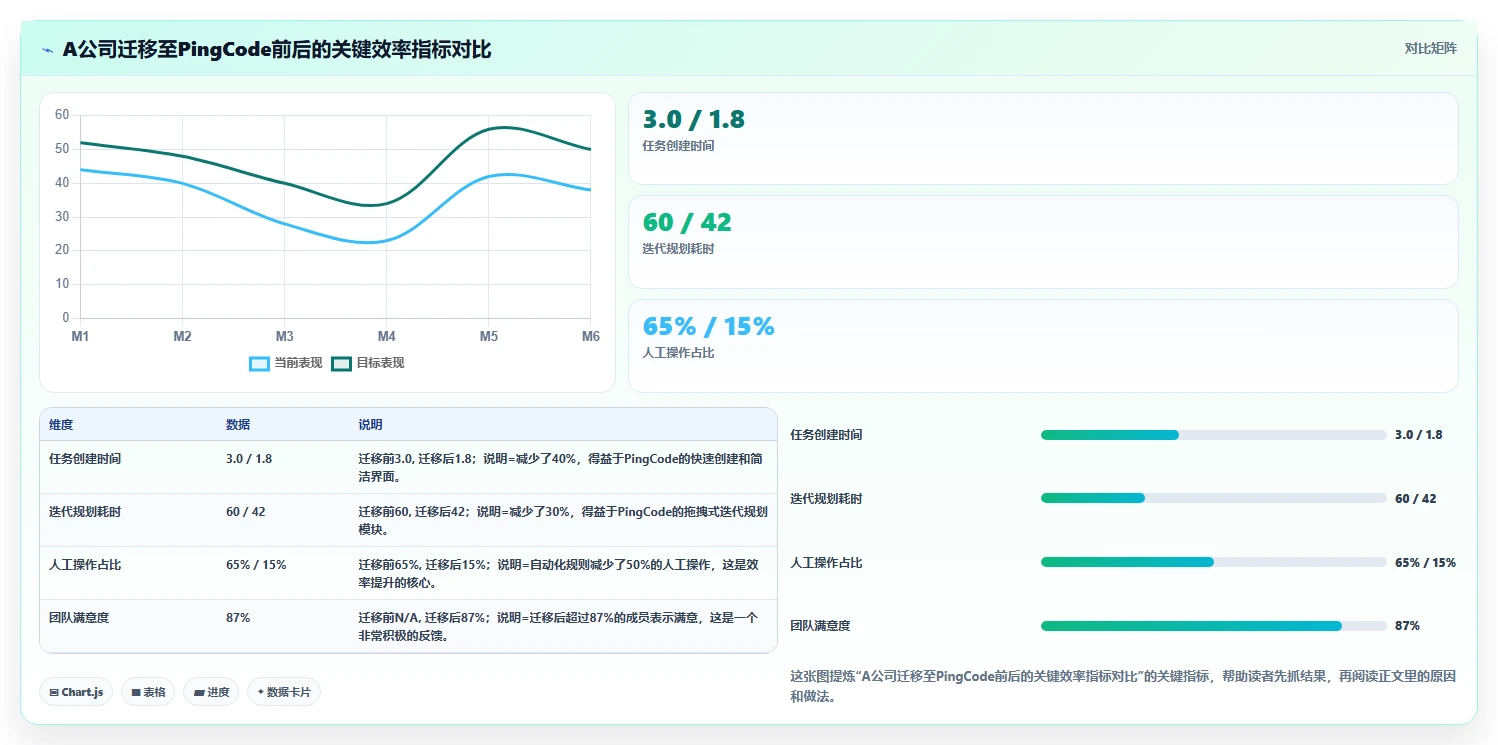Click the table description starting "迁移前65%, 迁移后15%"
Image resolution: width=1498 pixels, height=745 pixels.
[x=561, y=573]
